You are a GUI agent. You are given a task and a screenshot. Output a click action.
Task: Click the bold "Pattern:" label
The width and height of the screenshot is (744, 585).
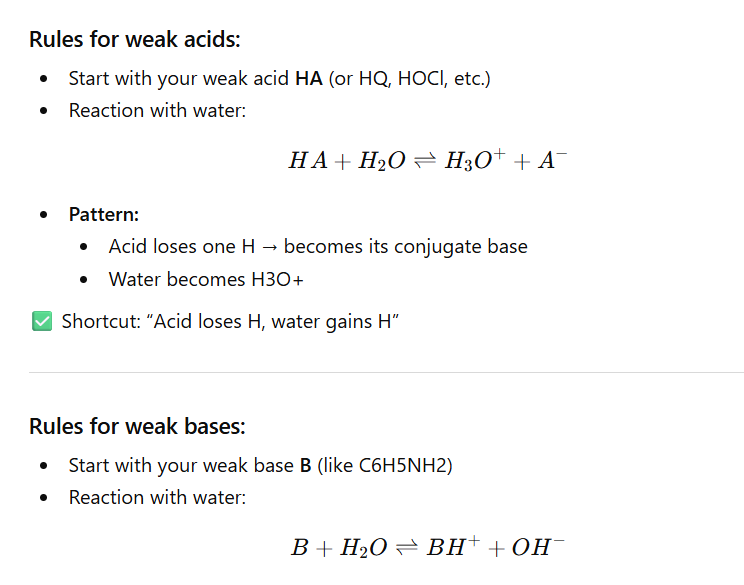pos(104,214)
